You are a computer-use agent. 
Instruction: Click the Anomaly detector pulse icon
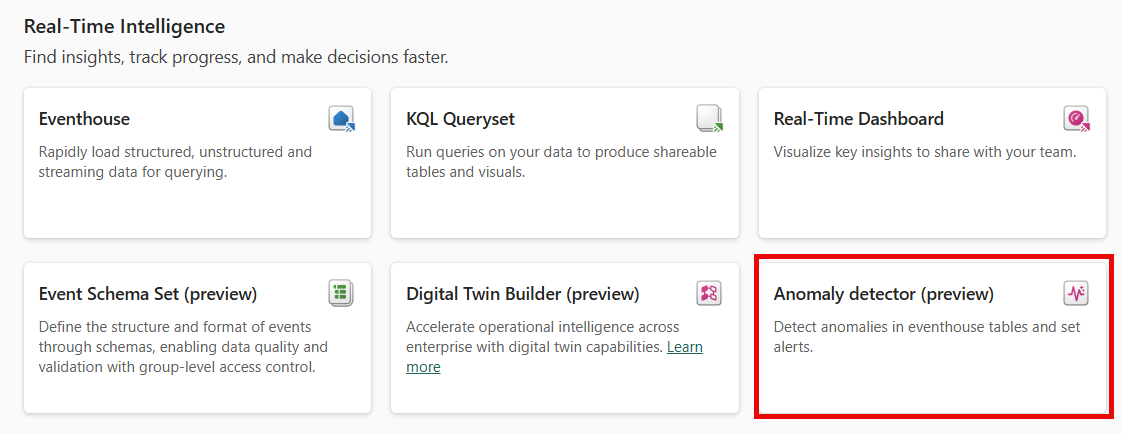click(1076, 293)
